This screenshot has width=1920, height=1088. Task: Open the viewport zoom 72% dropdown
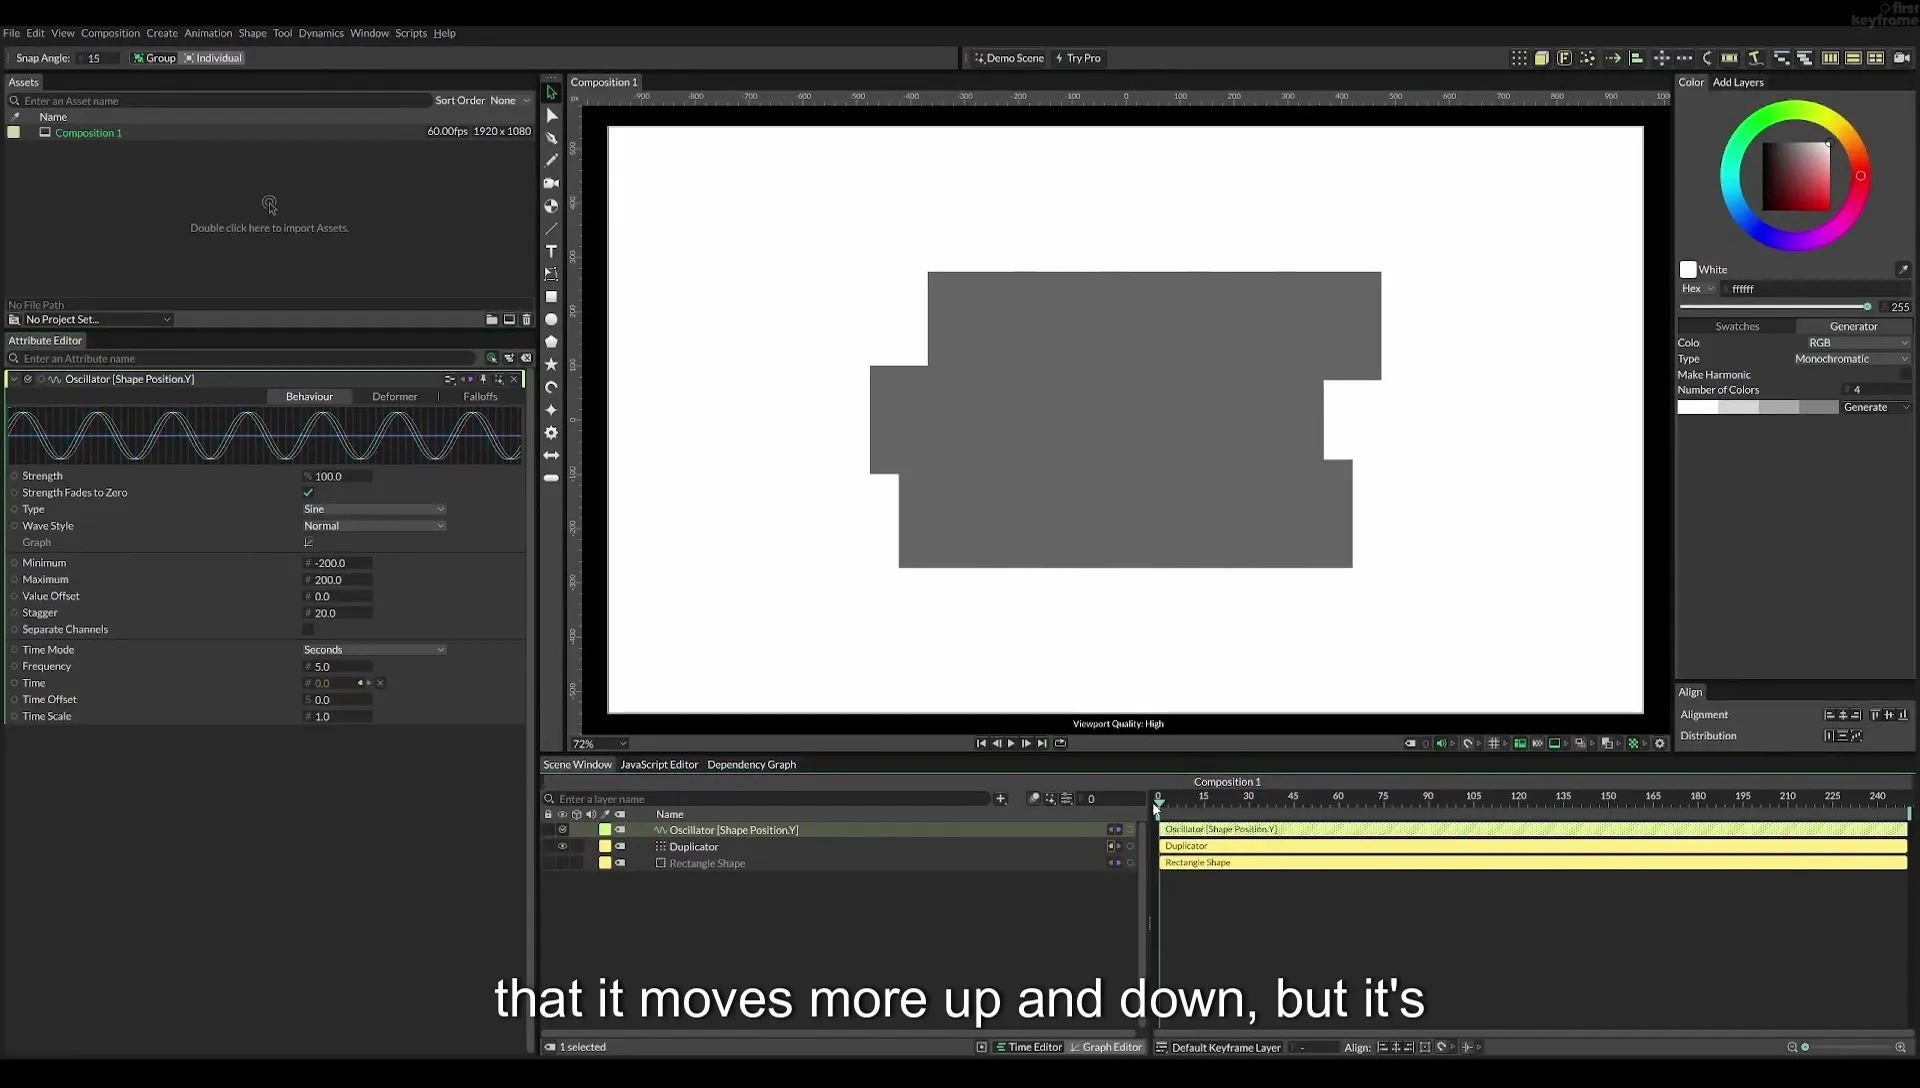click(599, 744)
